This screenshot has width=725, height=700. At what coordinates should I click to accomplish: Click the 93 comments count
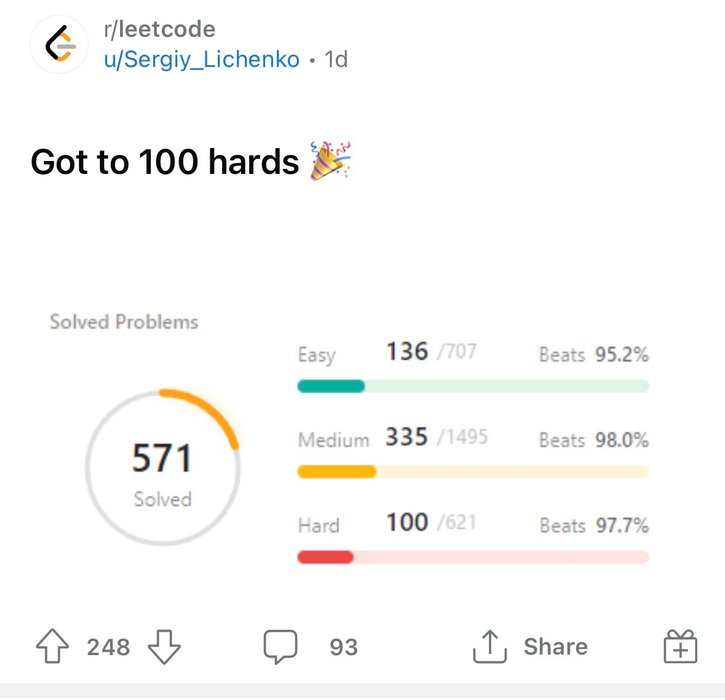344,646
